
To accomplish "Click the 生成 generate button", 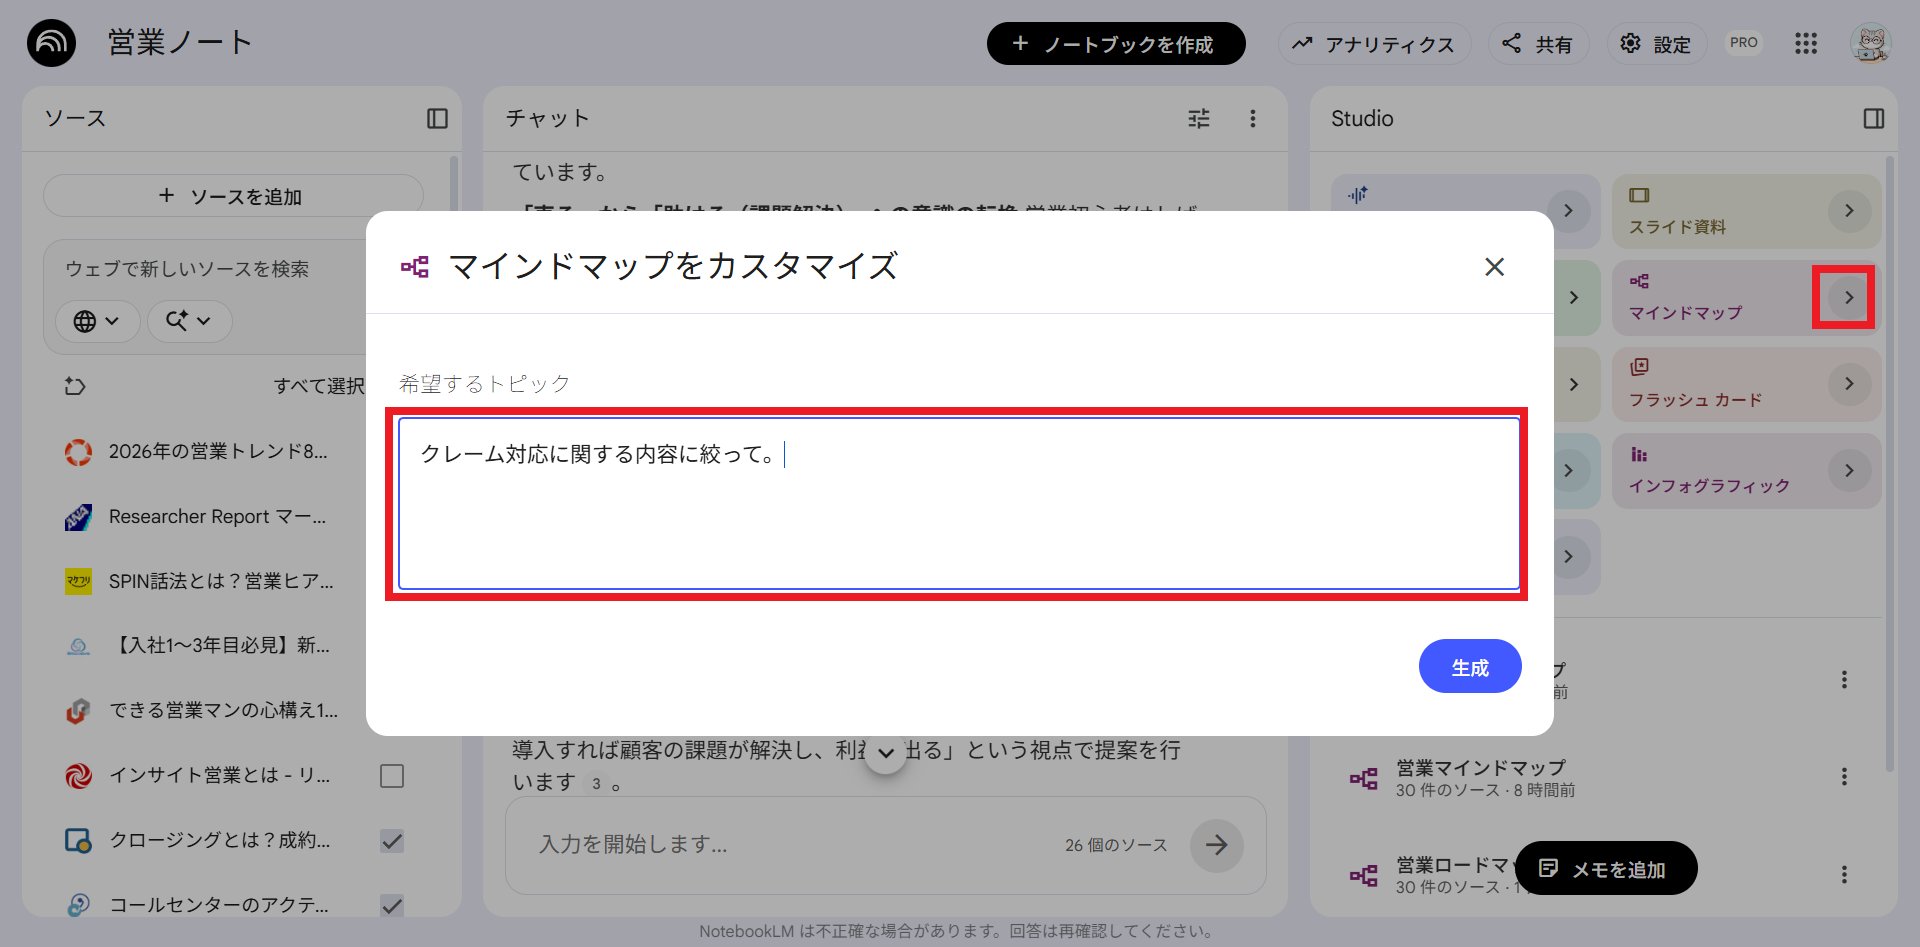I will 1470,667.
